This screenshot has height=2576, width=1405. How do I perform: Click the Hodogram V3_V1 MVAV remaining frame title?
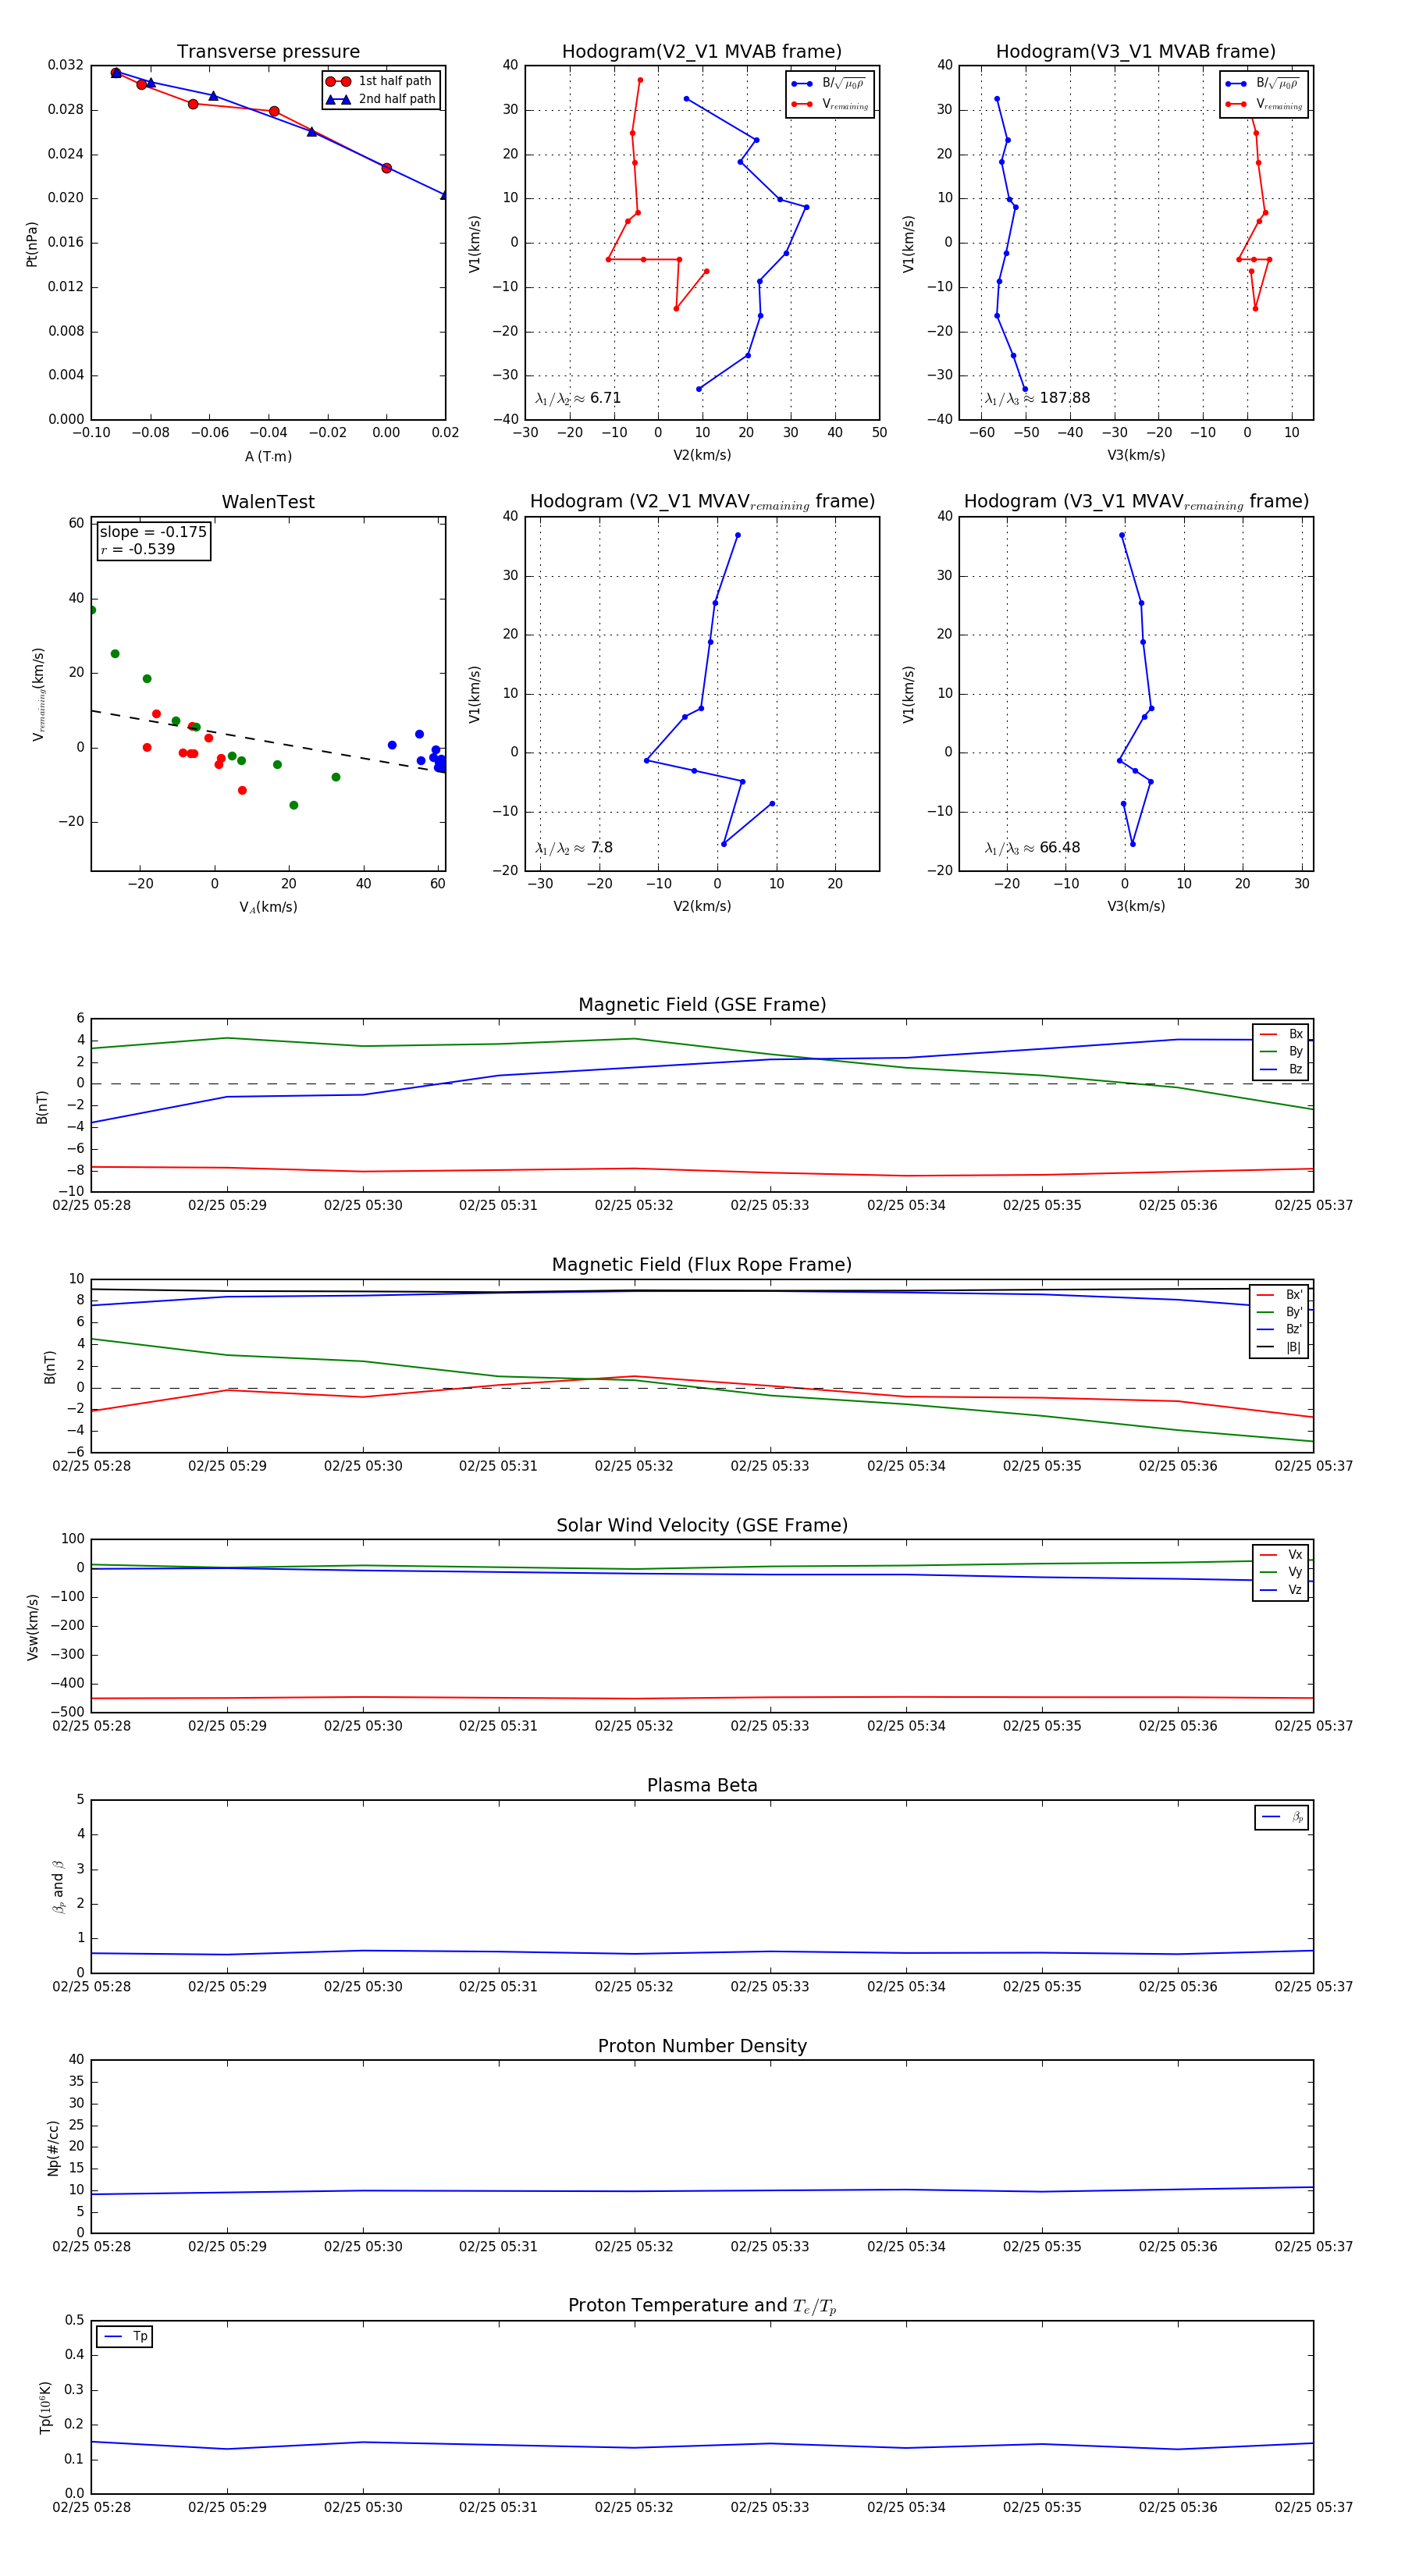coord(1135,502)
